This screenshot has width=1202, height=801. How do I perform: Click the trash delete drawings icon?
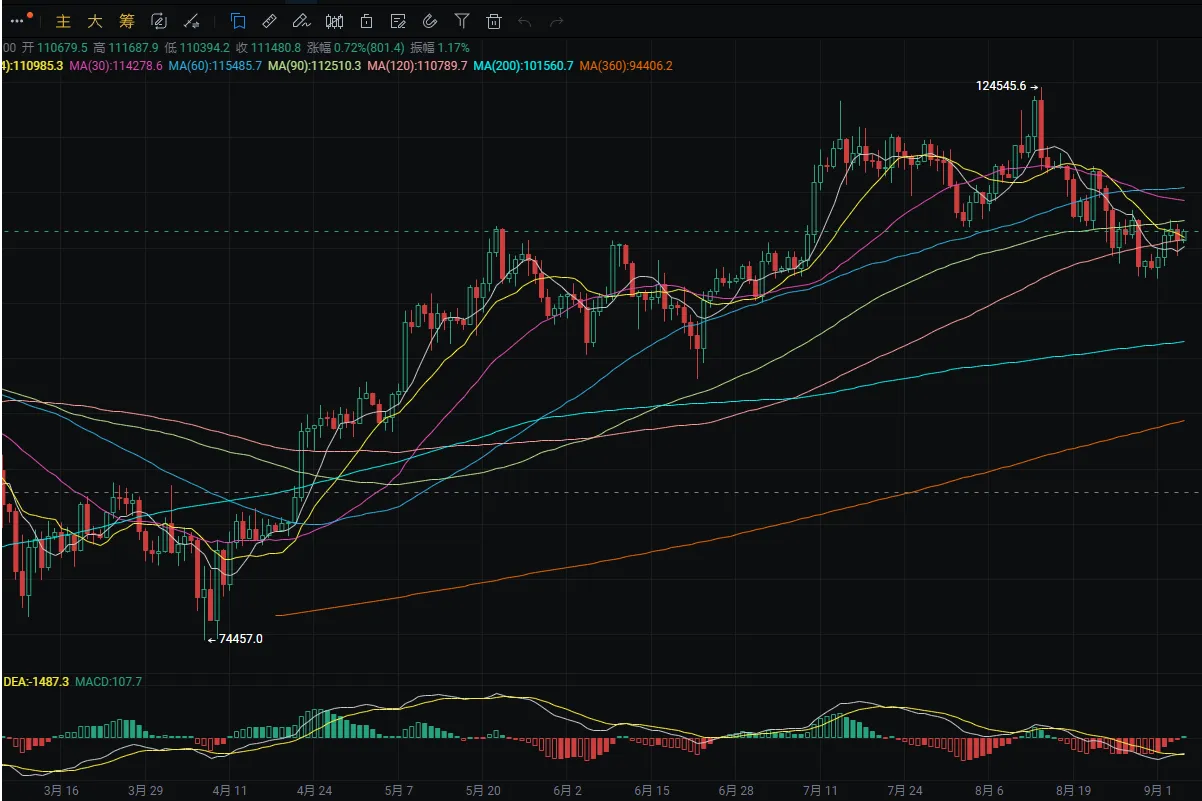493,20
